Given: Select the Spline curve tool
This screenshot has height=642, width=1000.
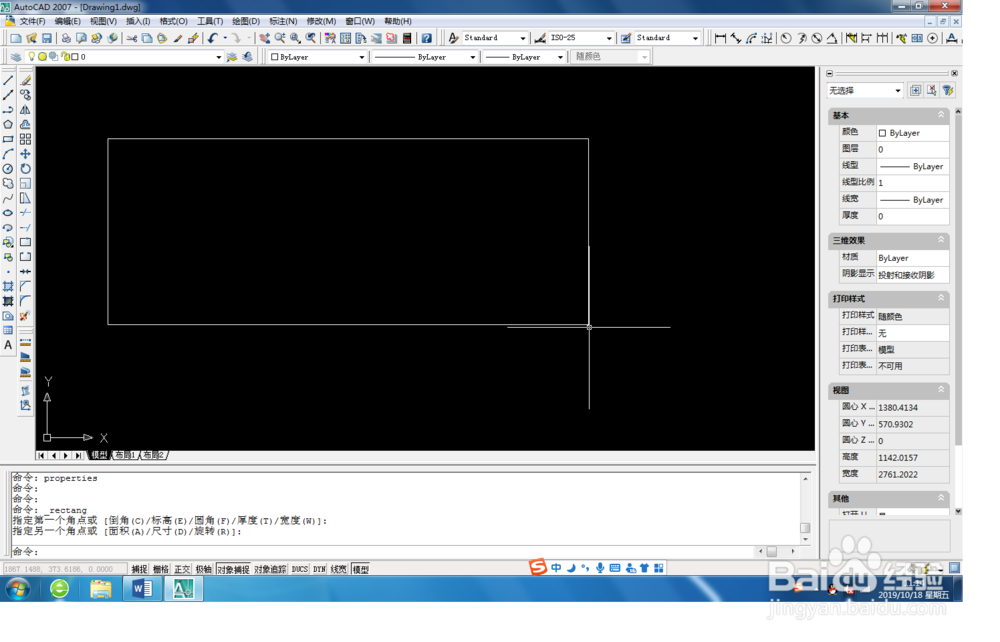Looking at the screenshot, I should coord(8,198).
